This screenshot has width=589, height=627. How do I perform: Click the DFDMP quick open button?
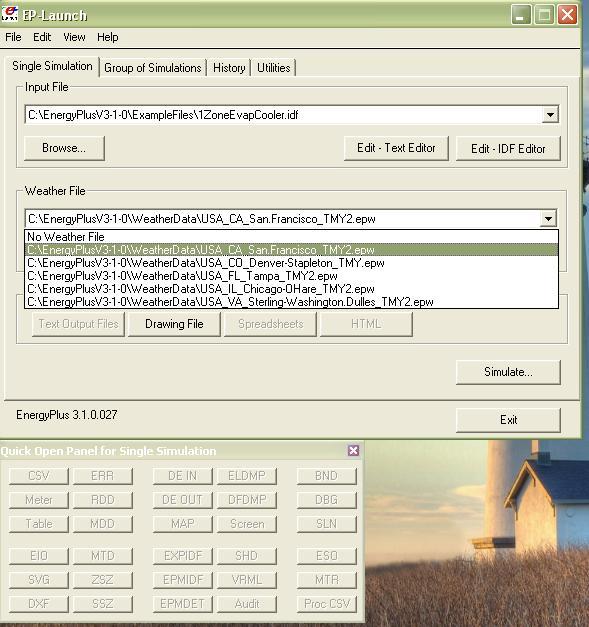tap(247, 500)
